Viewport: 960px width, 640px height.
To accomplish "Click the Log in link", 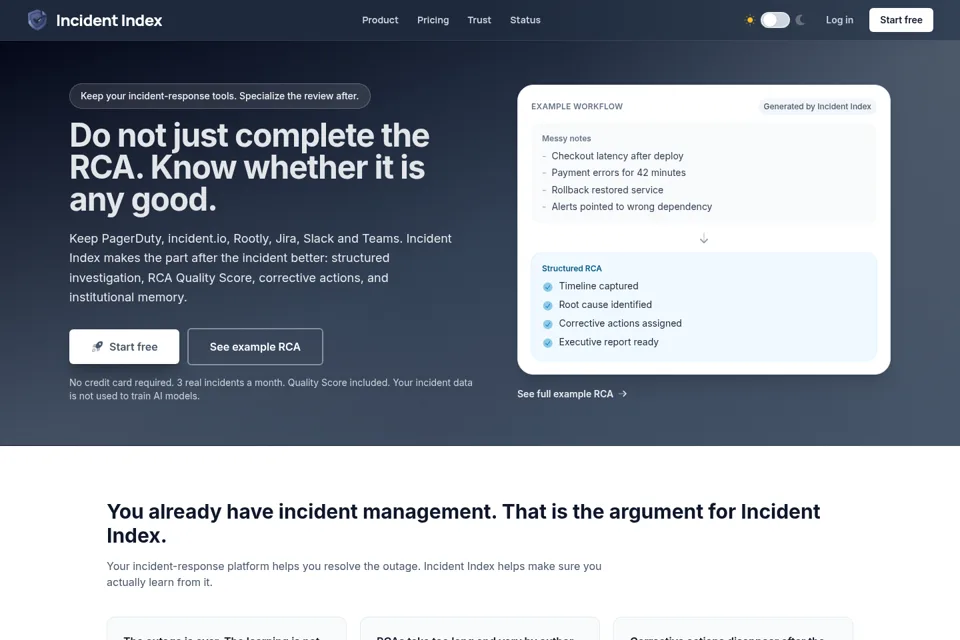I will [839, 20].
